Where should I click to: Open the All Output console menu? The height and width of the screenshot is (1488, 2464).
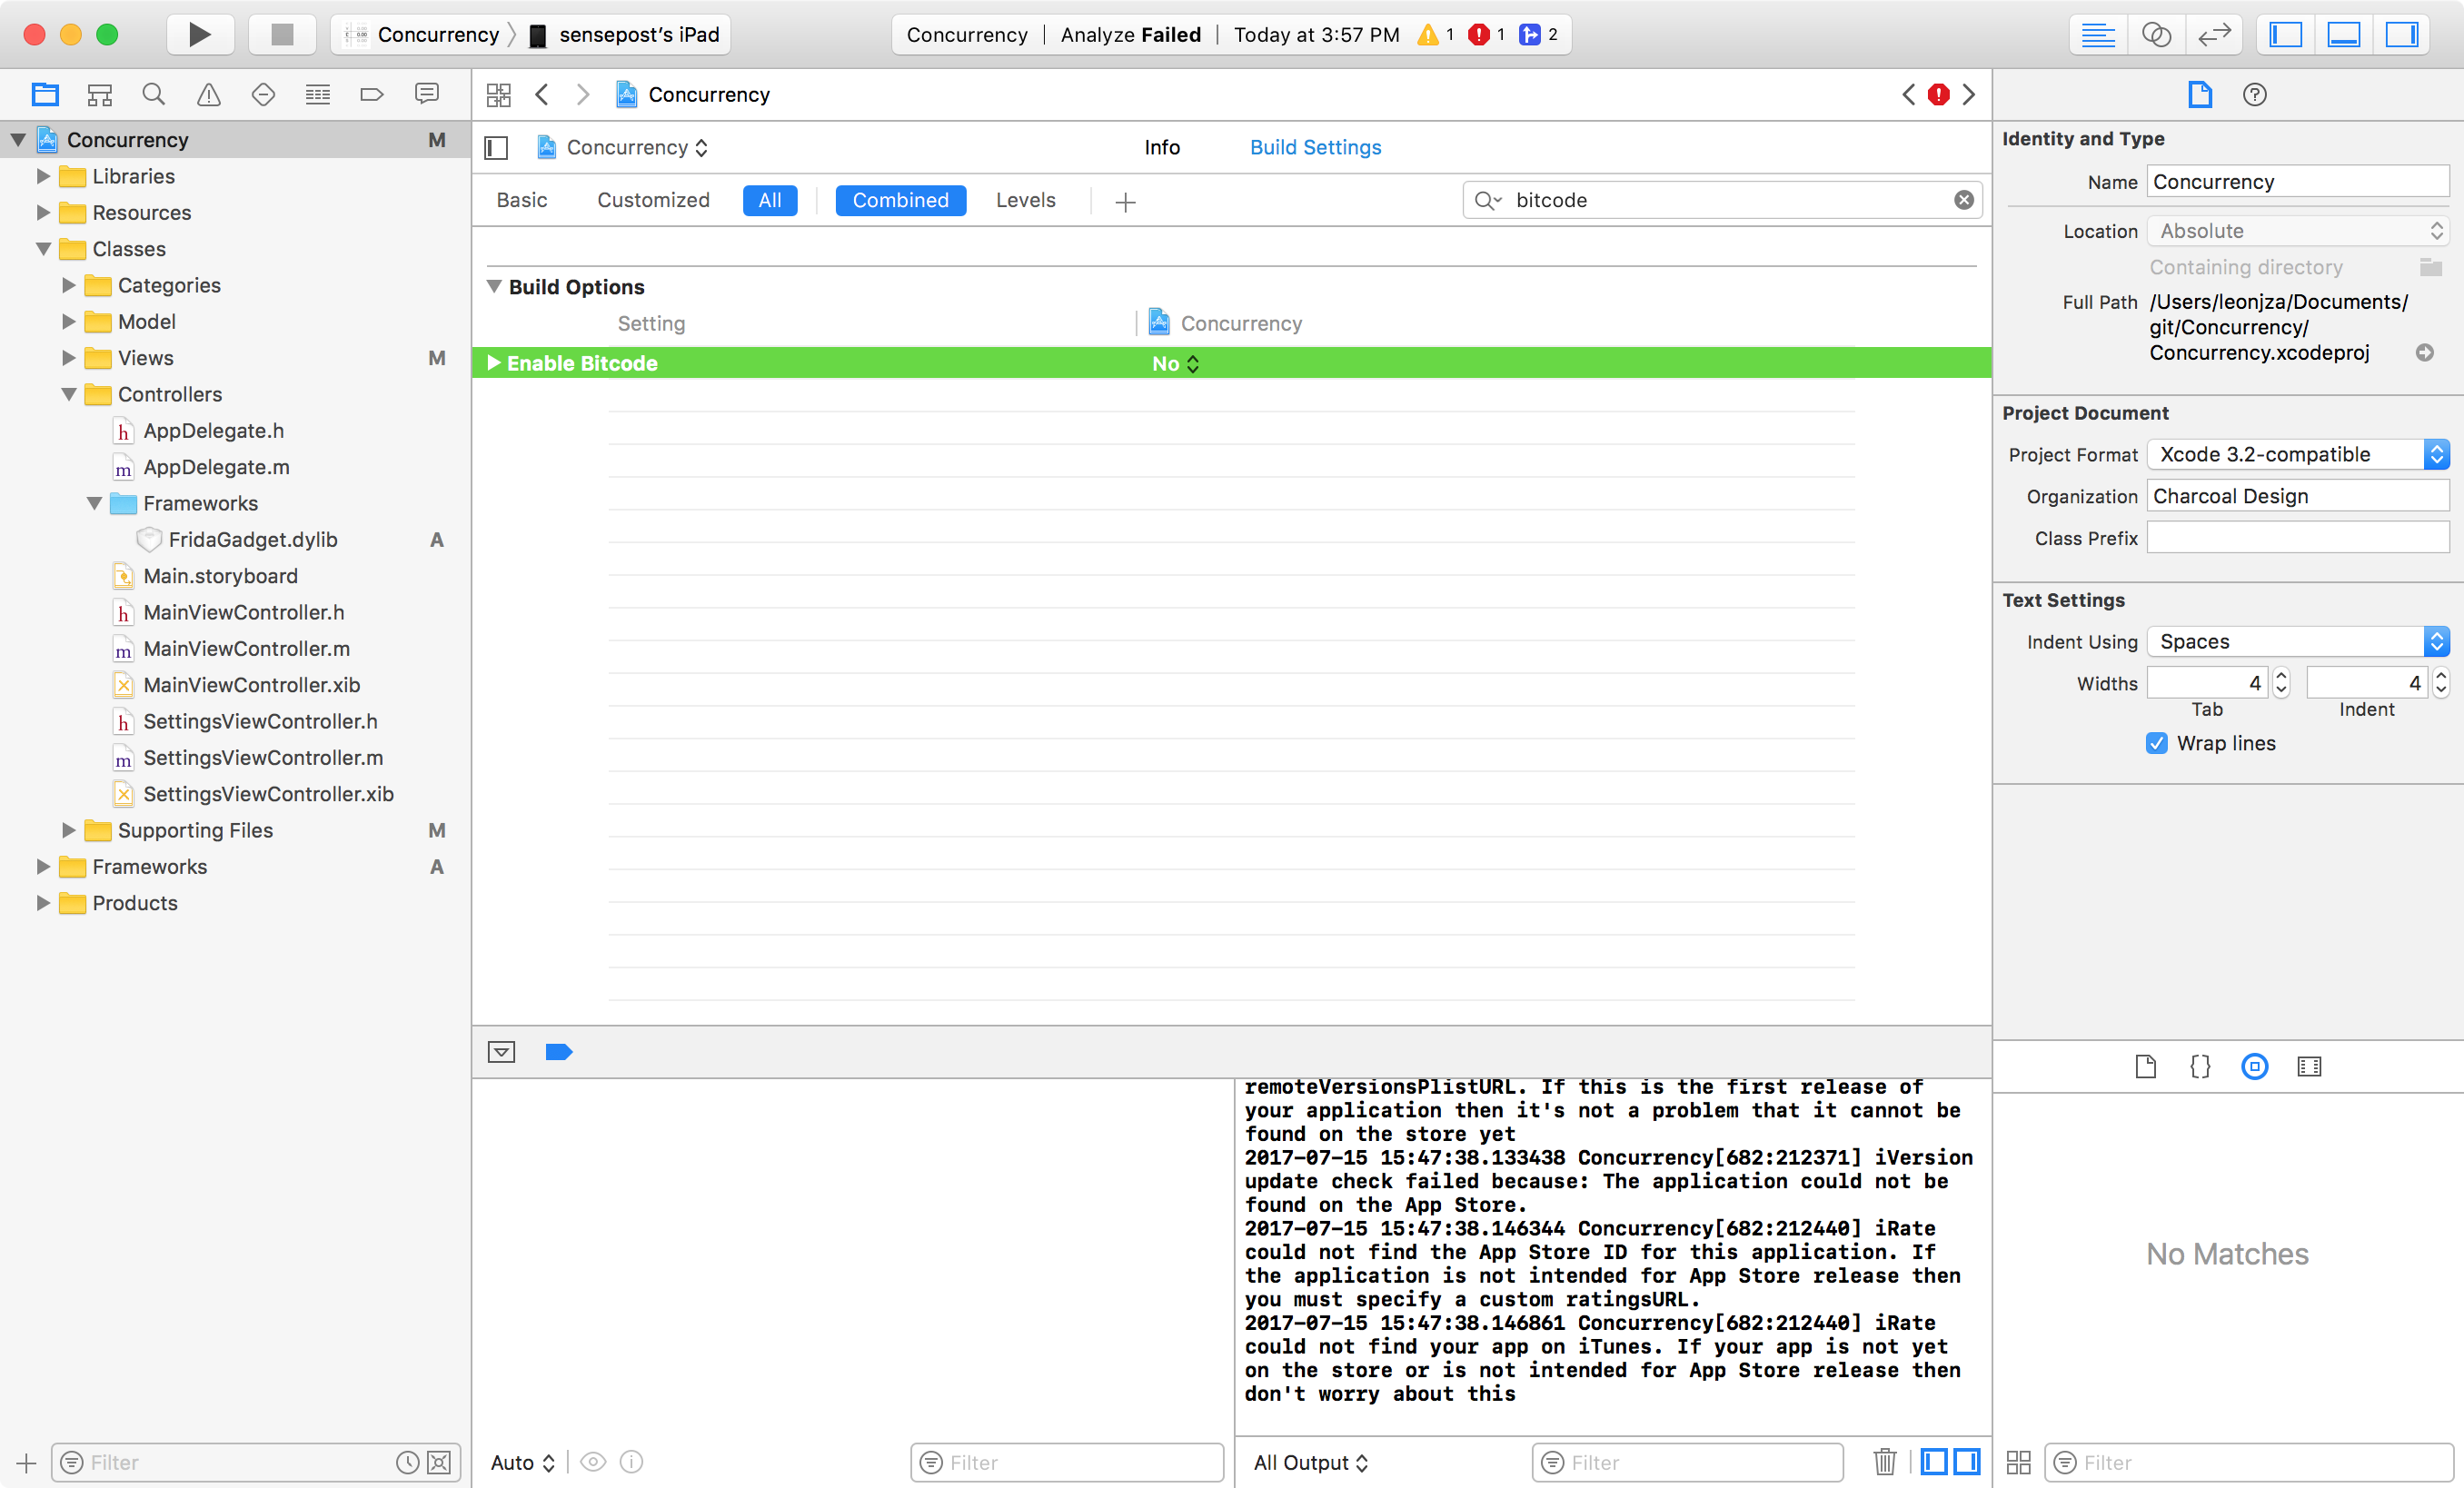[1311, 1463]
